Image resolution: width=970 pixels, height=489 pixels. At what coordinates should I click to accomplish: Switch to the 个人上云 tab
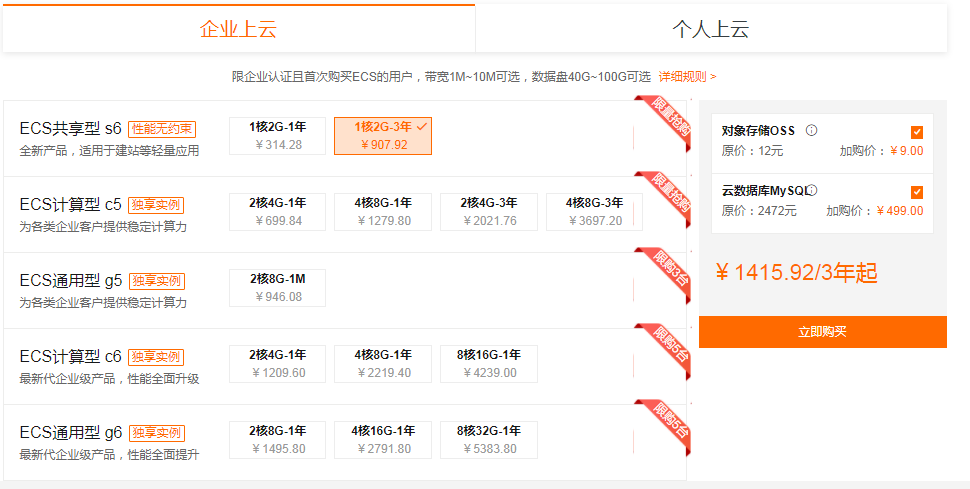tap(711, 28)
